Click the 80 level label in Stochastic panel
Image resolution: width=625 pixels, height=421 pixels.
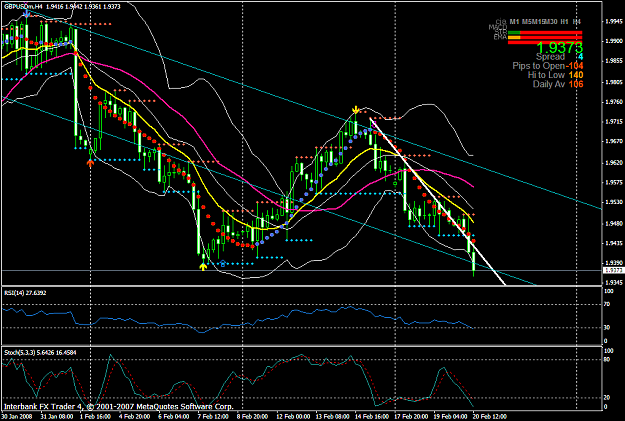(x=607, y=359)
